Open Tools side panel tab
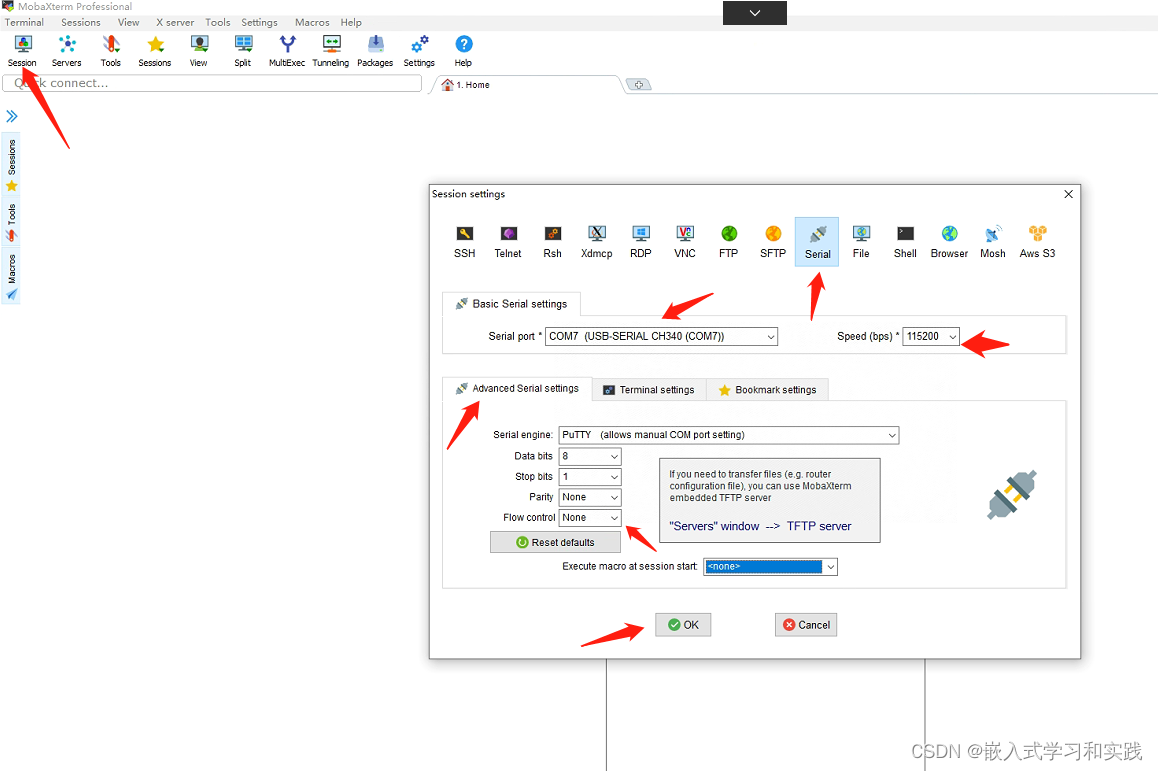The width and height of the screenshot is (1158, 771). pyautogui.click(x=11, y=222)
